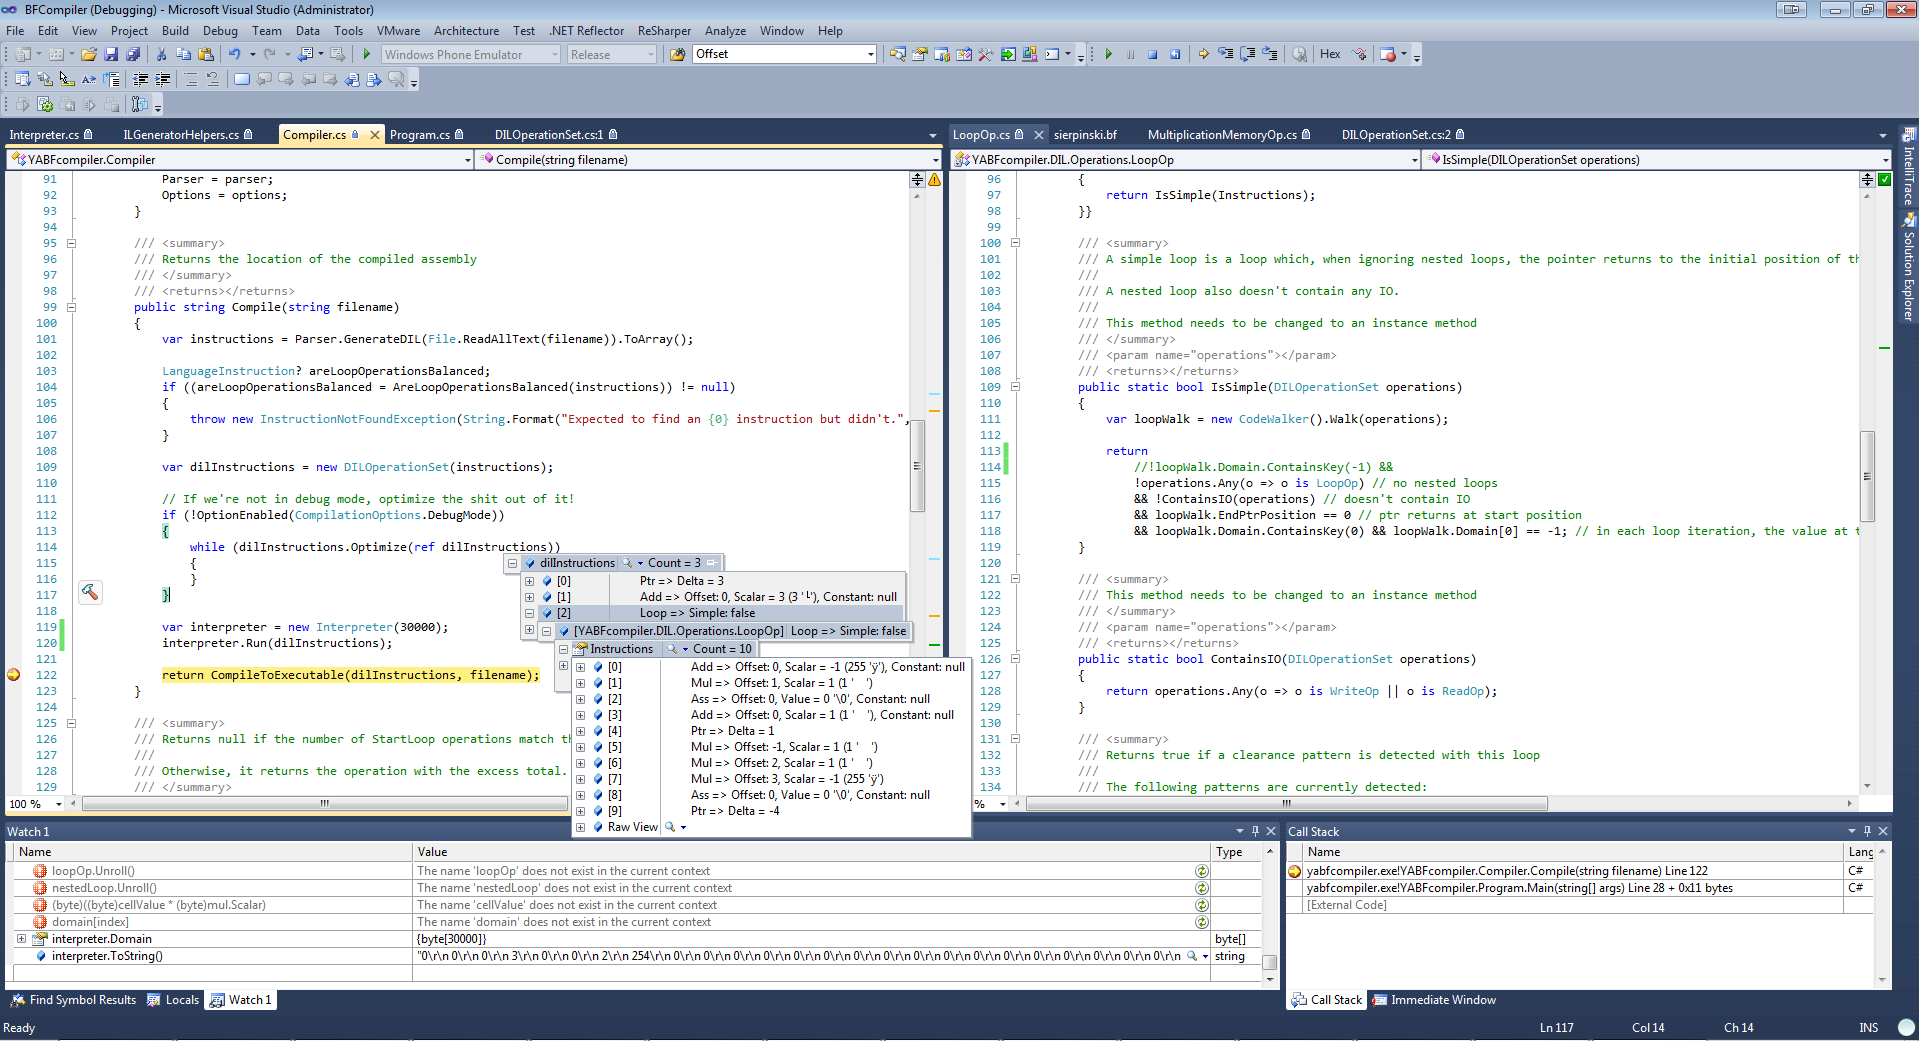The height and width of the screenshot is (1041, 1919).
Task: Open the ReSharper menu
Action: coord(664,31)
